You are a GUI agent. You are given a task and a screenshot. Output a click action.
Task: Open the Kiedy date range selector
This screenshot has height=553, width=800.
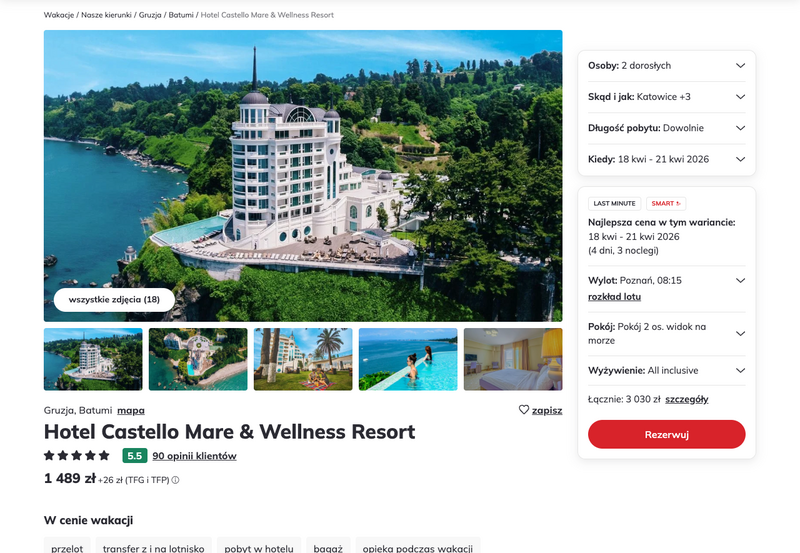pos(666,159)
